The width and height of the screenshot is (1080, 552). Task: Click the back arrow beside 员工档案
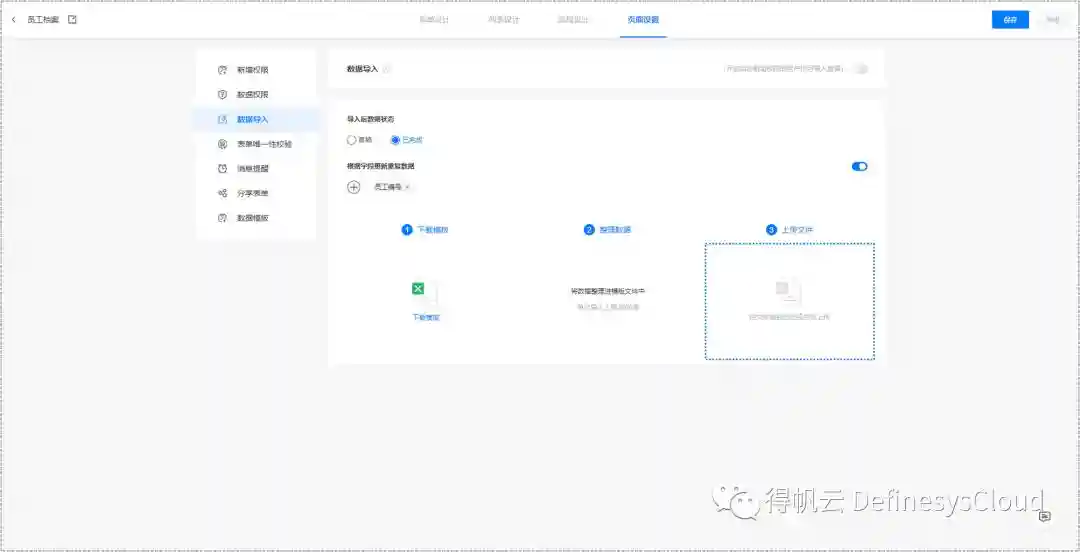click(x=13, y=20)
